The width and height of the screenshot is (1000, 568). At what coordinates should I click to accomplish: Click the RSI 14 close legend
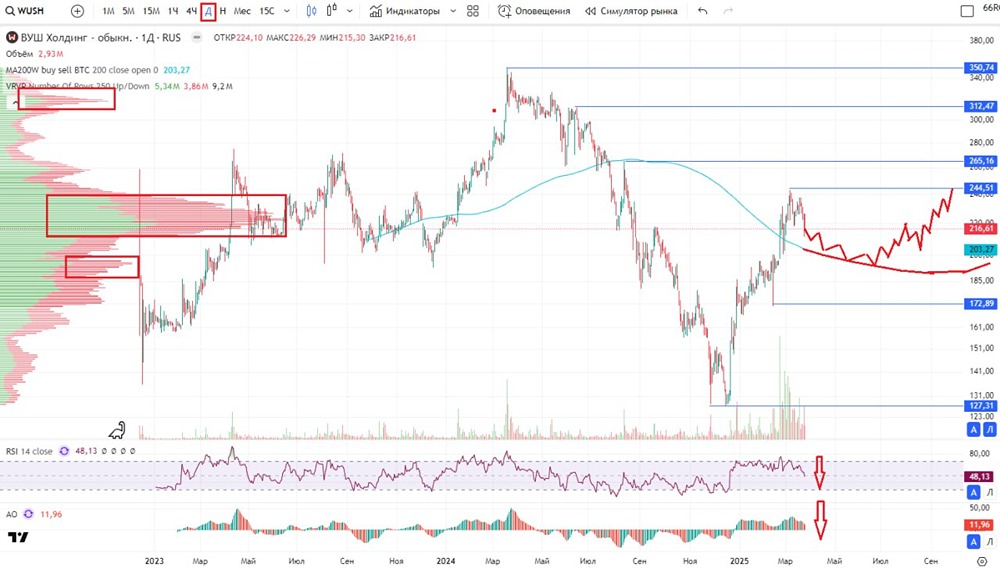[29, 451]
